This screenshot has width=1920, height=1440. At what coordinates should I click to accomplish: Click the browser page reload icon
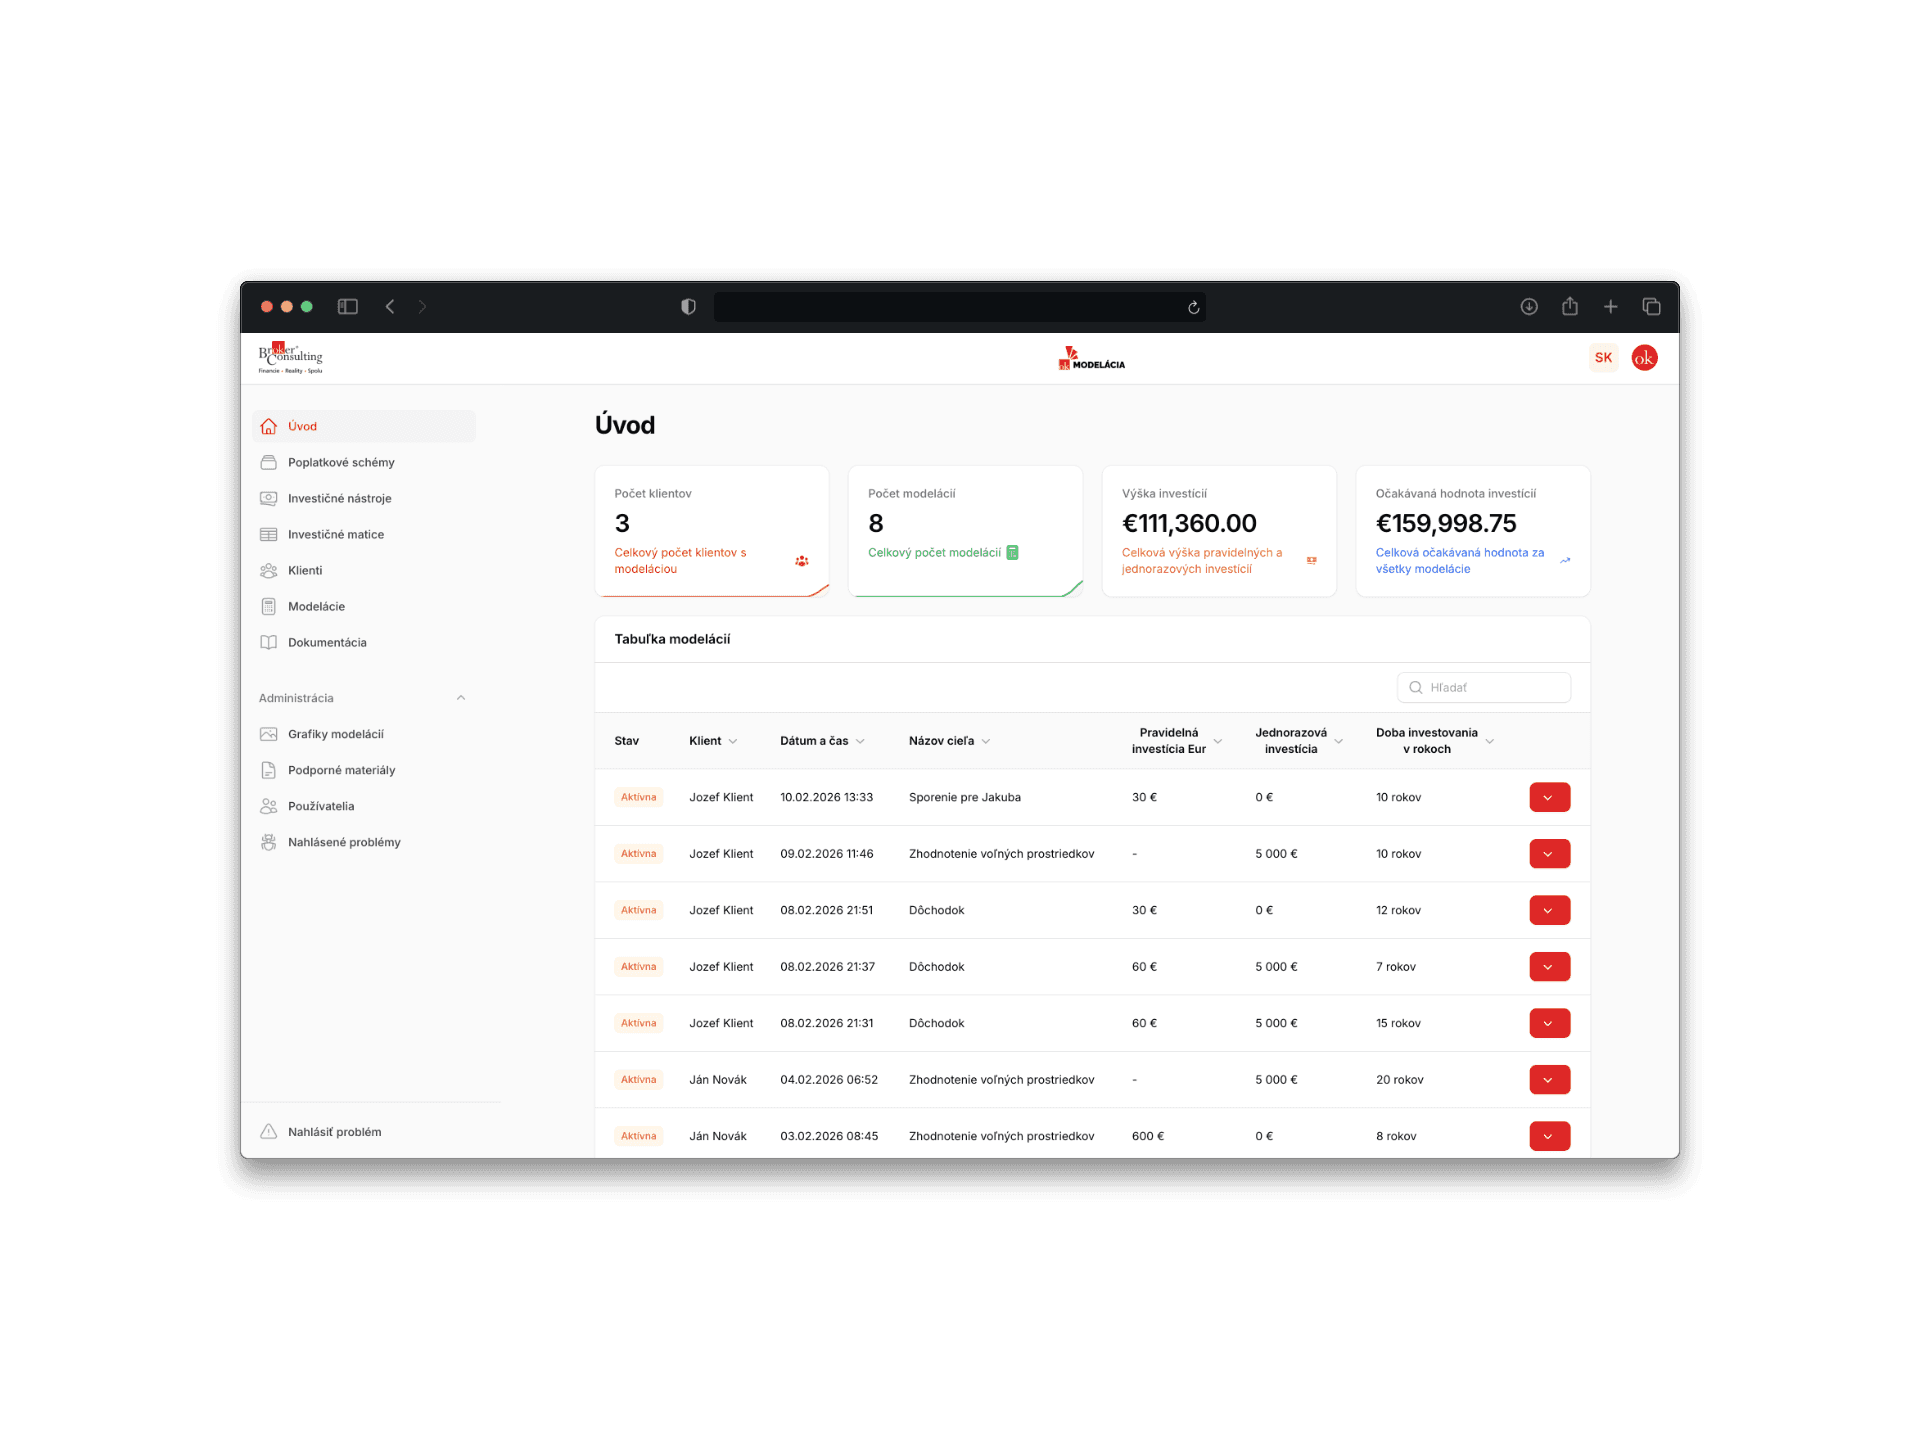(x=1193, y=307)
